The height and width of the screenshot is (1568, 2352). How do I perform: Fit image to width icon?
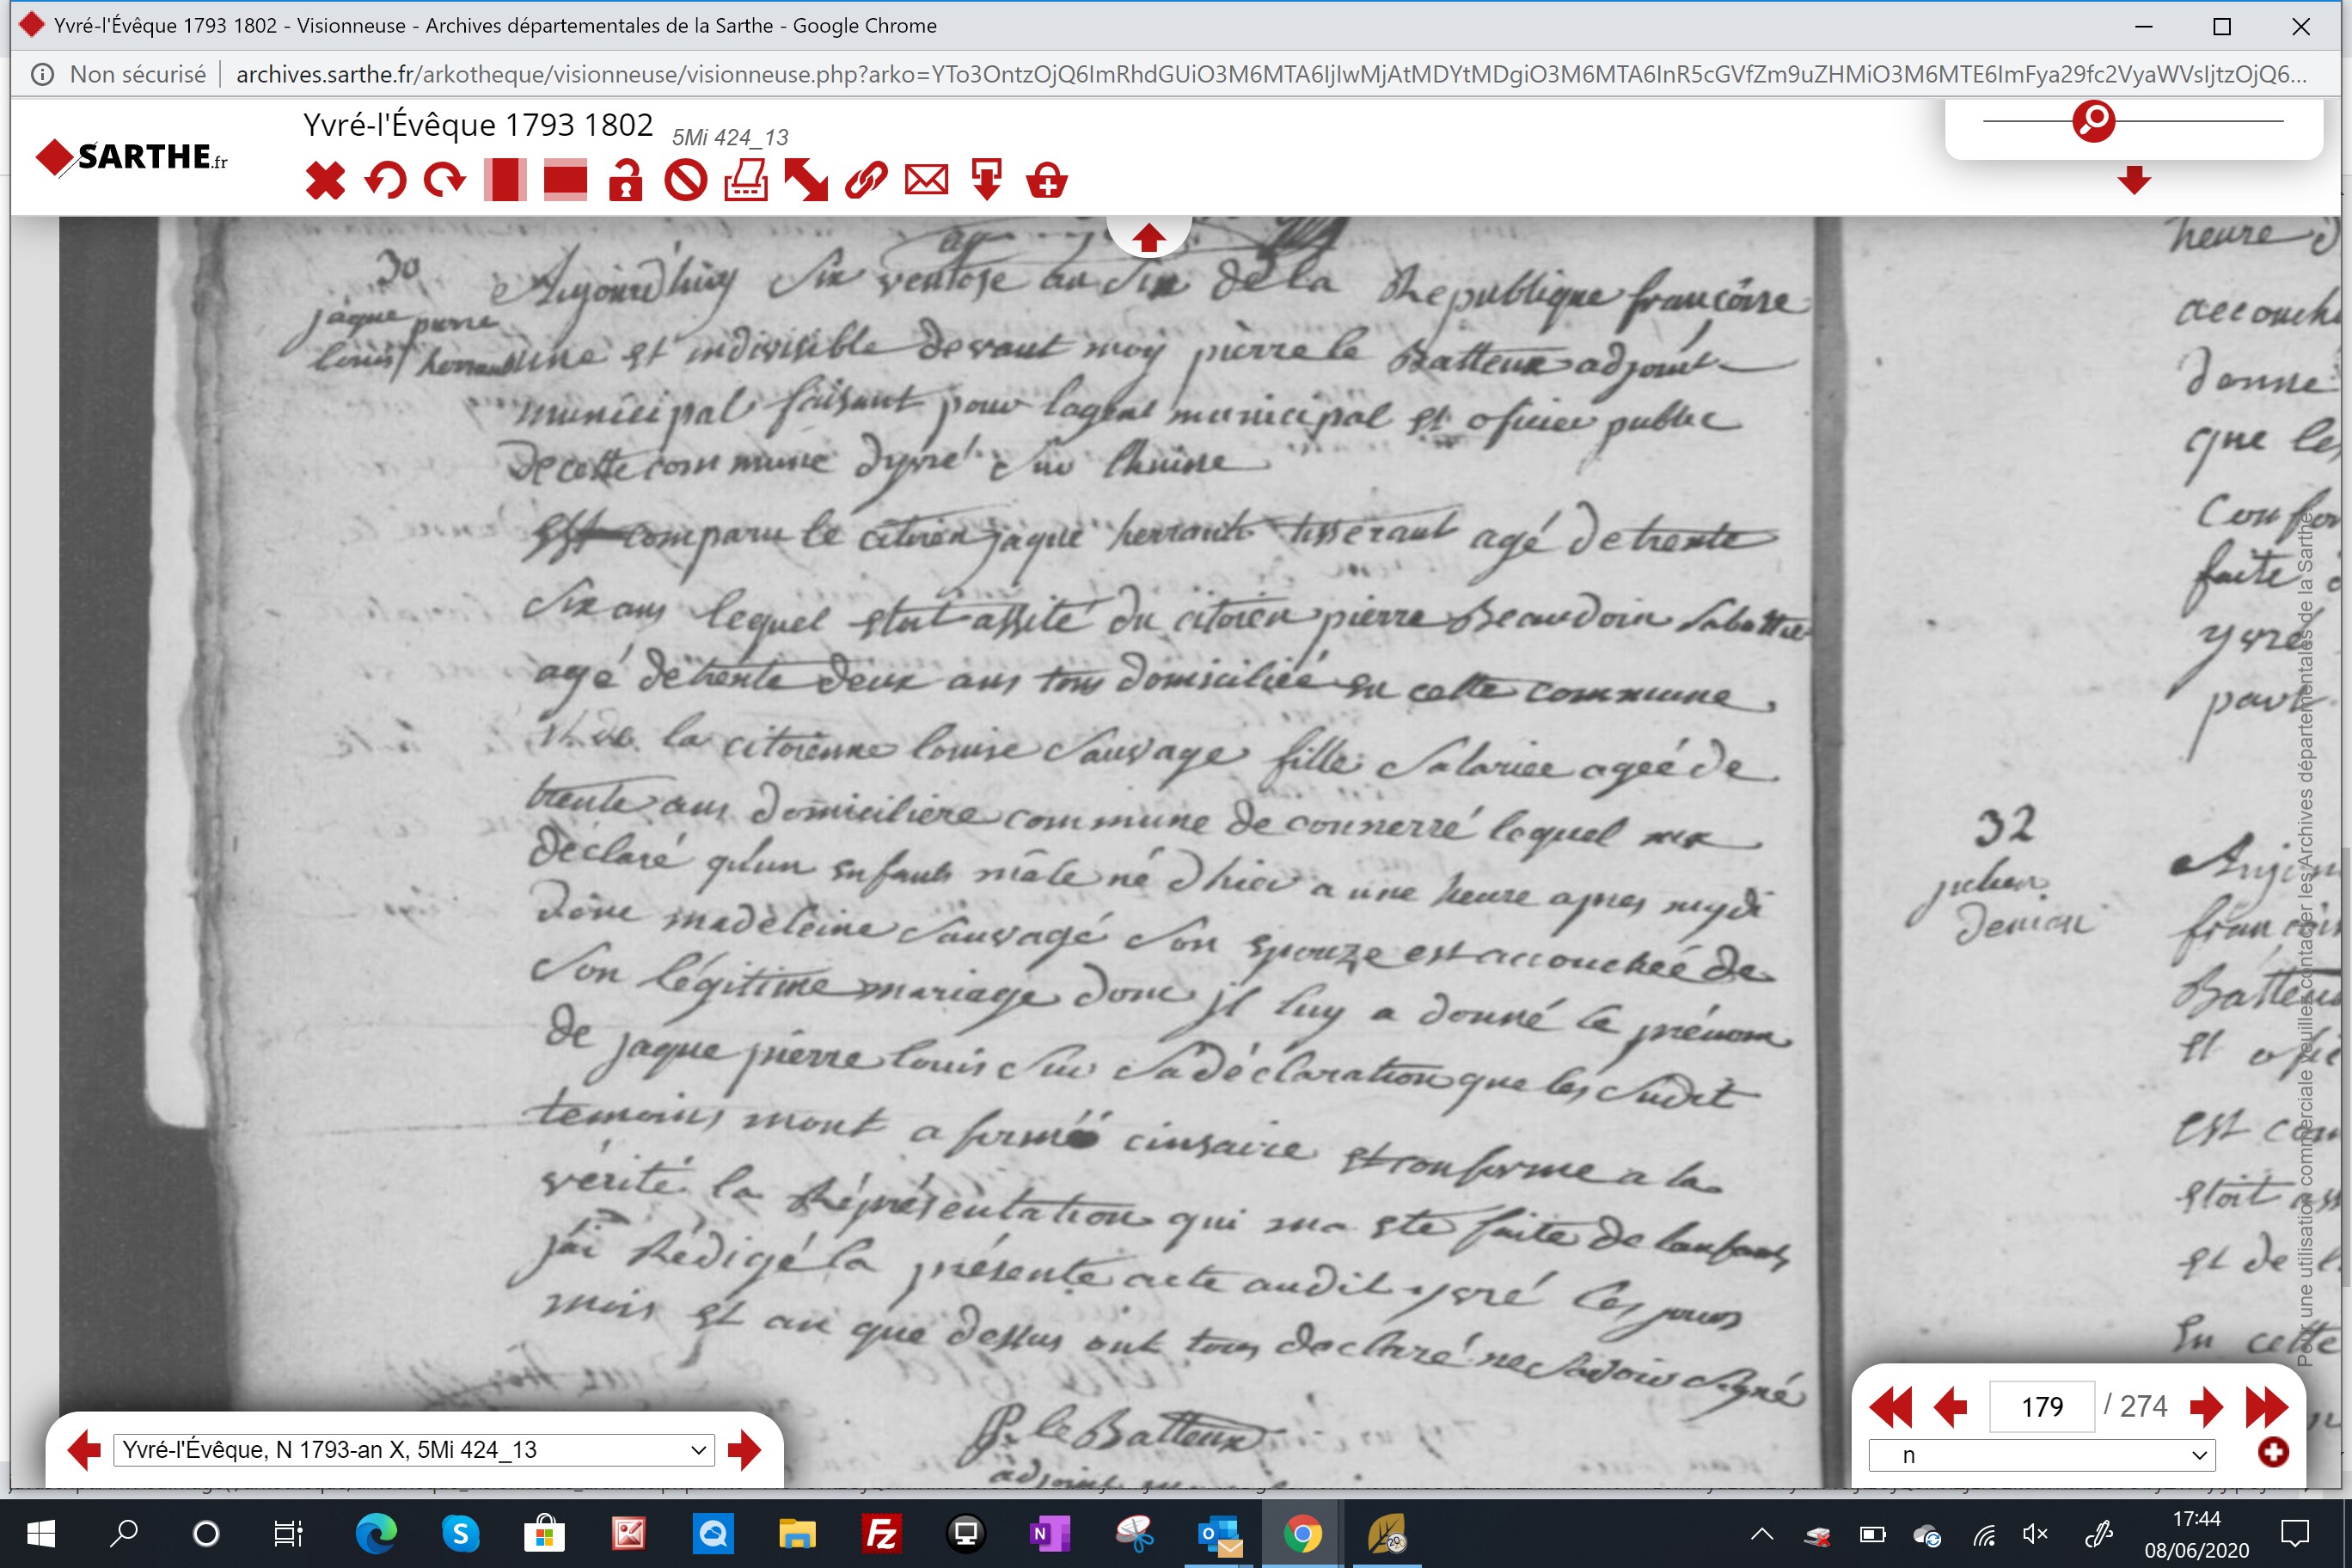565,181
